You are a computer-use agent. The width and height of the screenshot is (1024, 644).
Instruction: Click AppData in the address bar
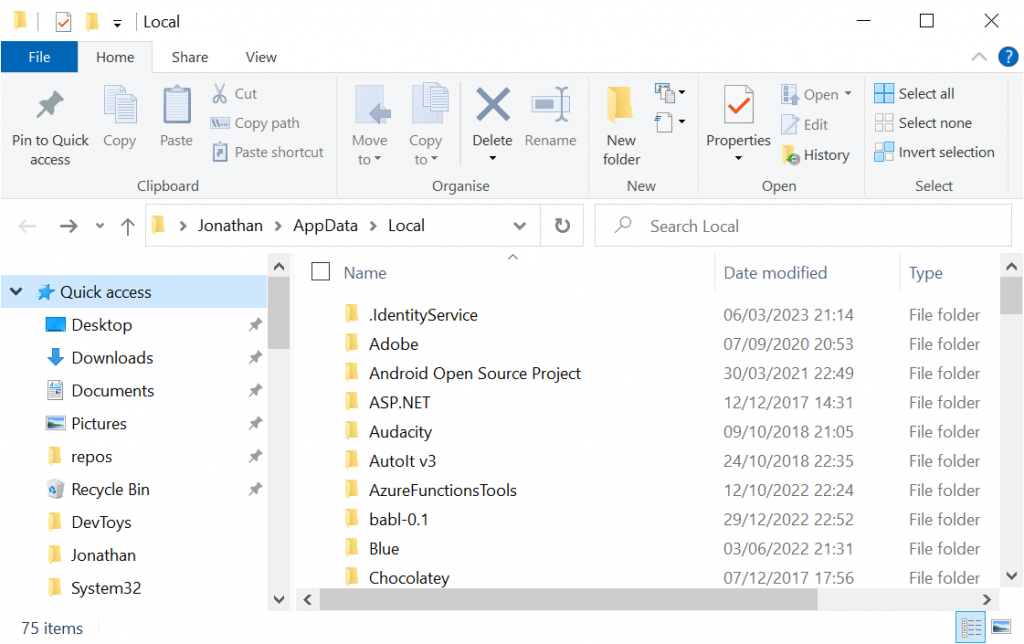(325, 225)
